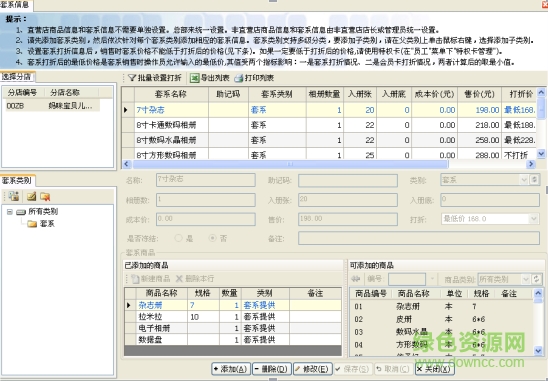The image size is (548, 381).
Task: Click the edit category pencil icon
Action: click(x=31, y=196)
